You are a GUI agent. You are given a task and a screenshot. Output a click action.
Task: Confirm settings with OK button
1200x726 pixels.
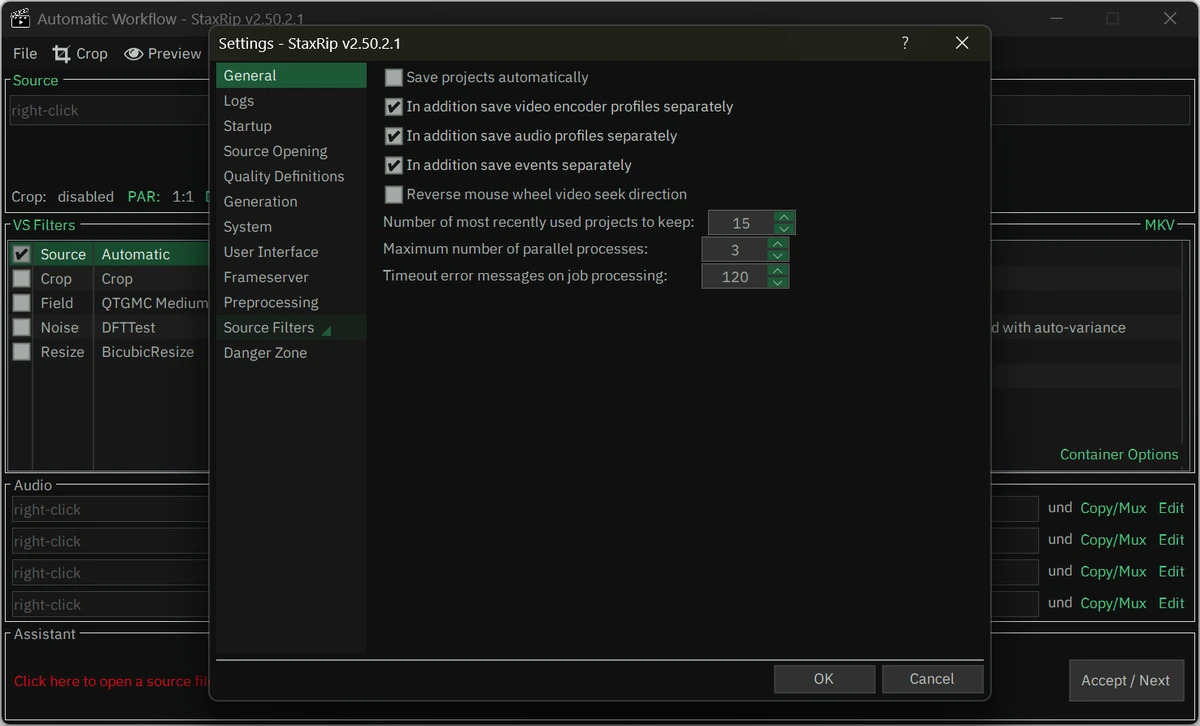click(824, 679)
